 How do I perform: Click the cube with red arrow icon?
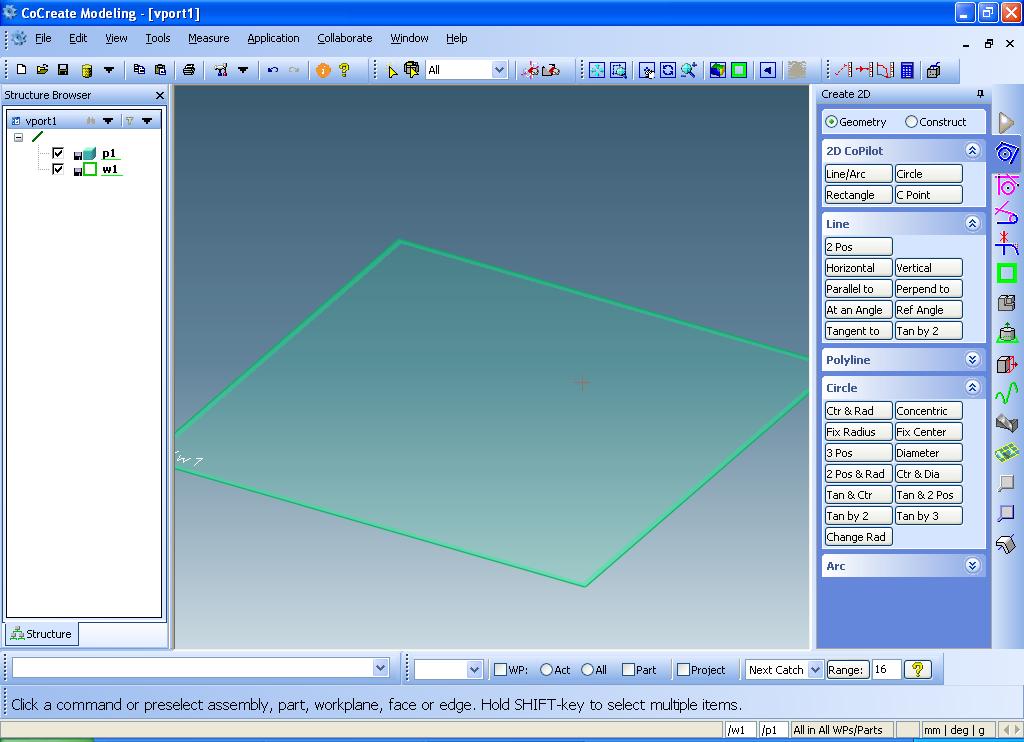click(x=1006, y=363)
